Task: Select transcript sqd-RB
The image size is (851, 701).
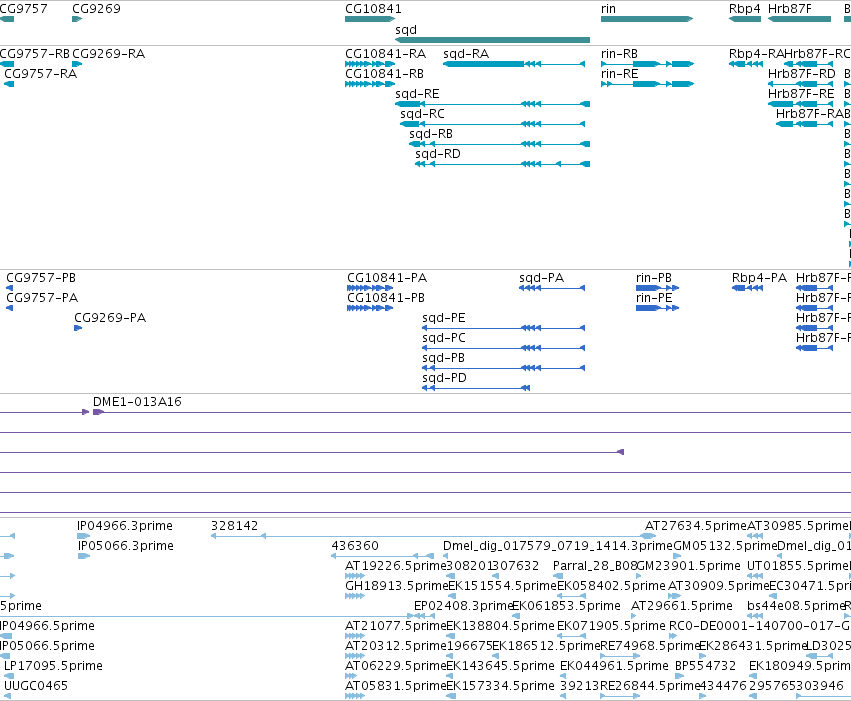Action: pyautogui.click(x=499, y=144)
